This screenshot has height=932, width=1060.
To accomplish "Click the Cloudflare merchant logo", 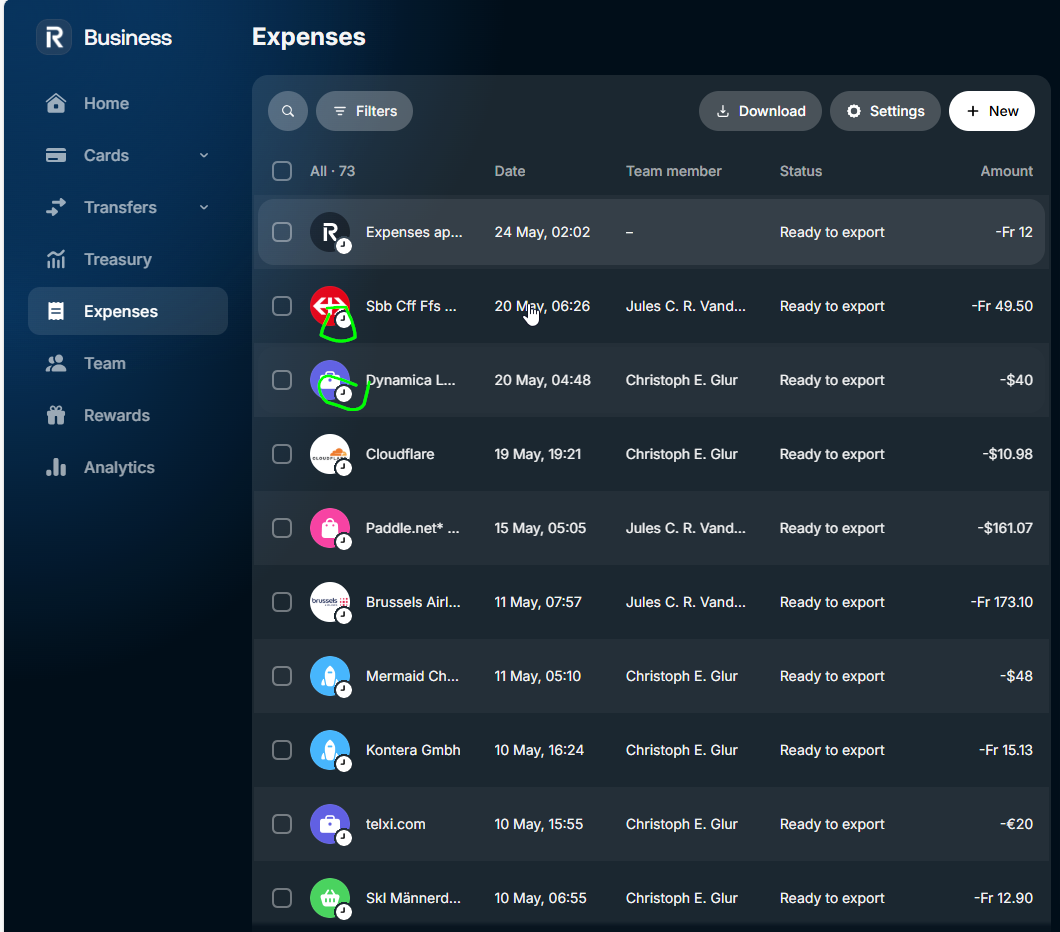I will click(330, 454).
